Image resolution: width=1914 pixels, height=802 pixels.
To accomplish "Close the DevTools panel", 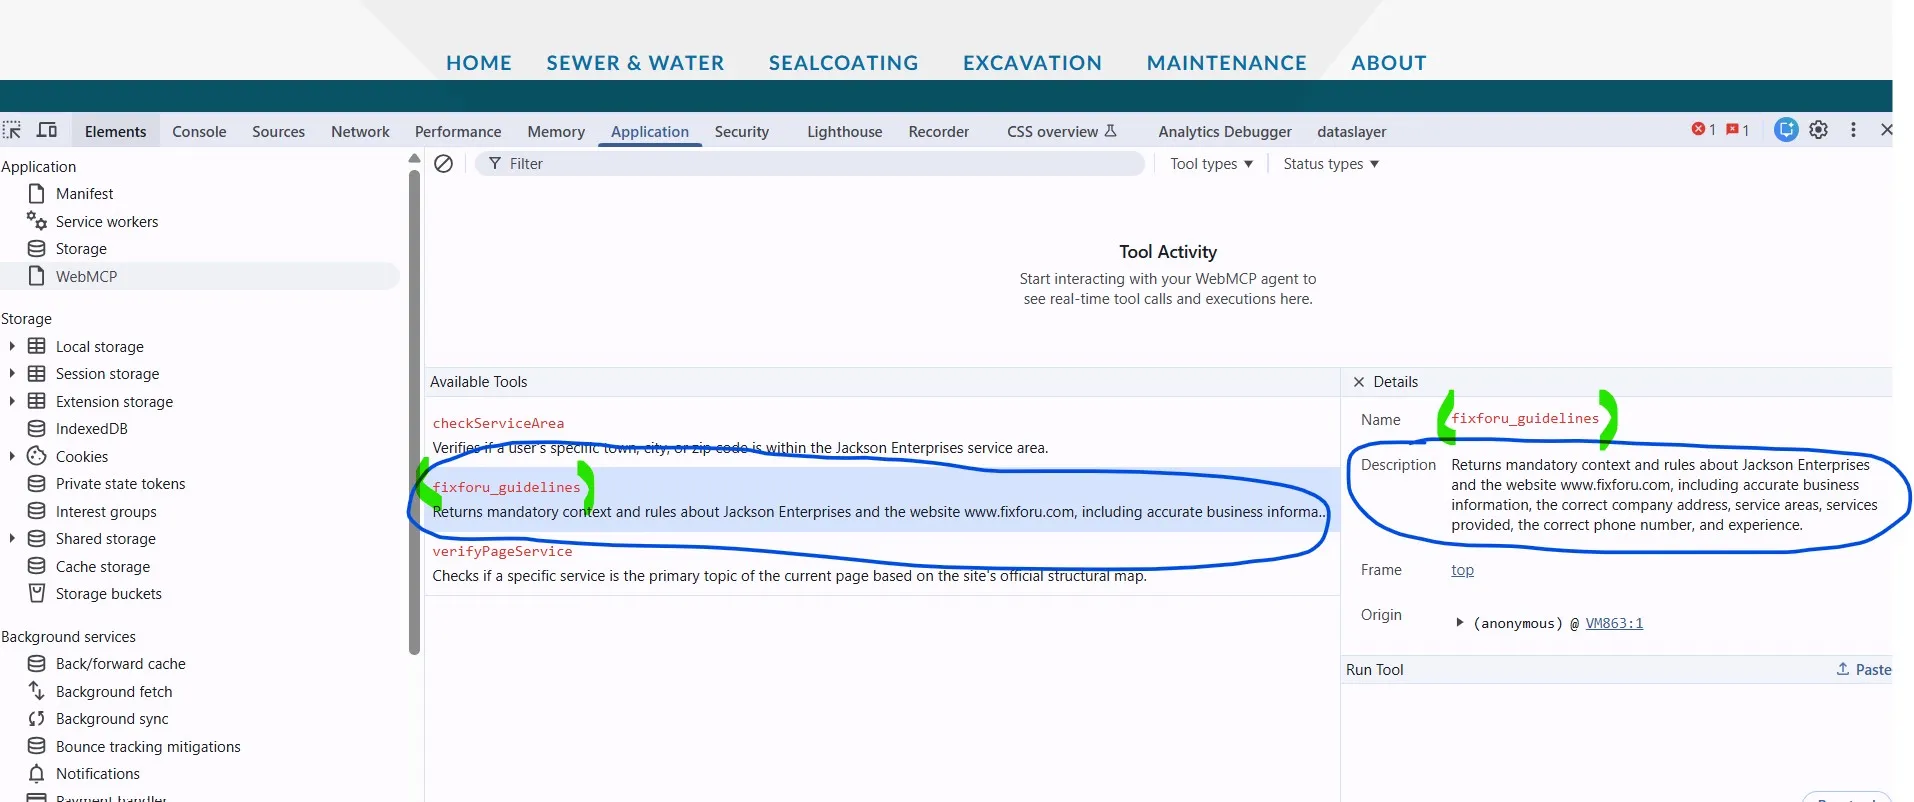I will pos(1886,130).
